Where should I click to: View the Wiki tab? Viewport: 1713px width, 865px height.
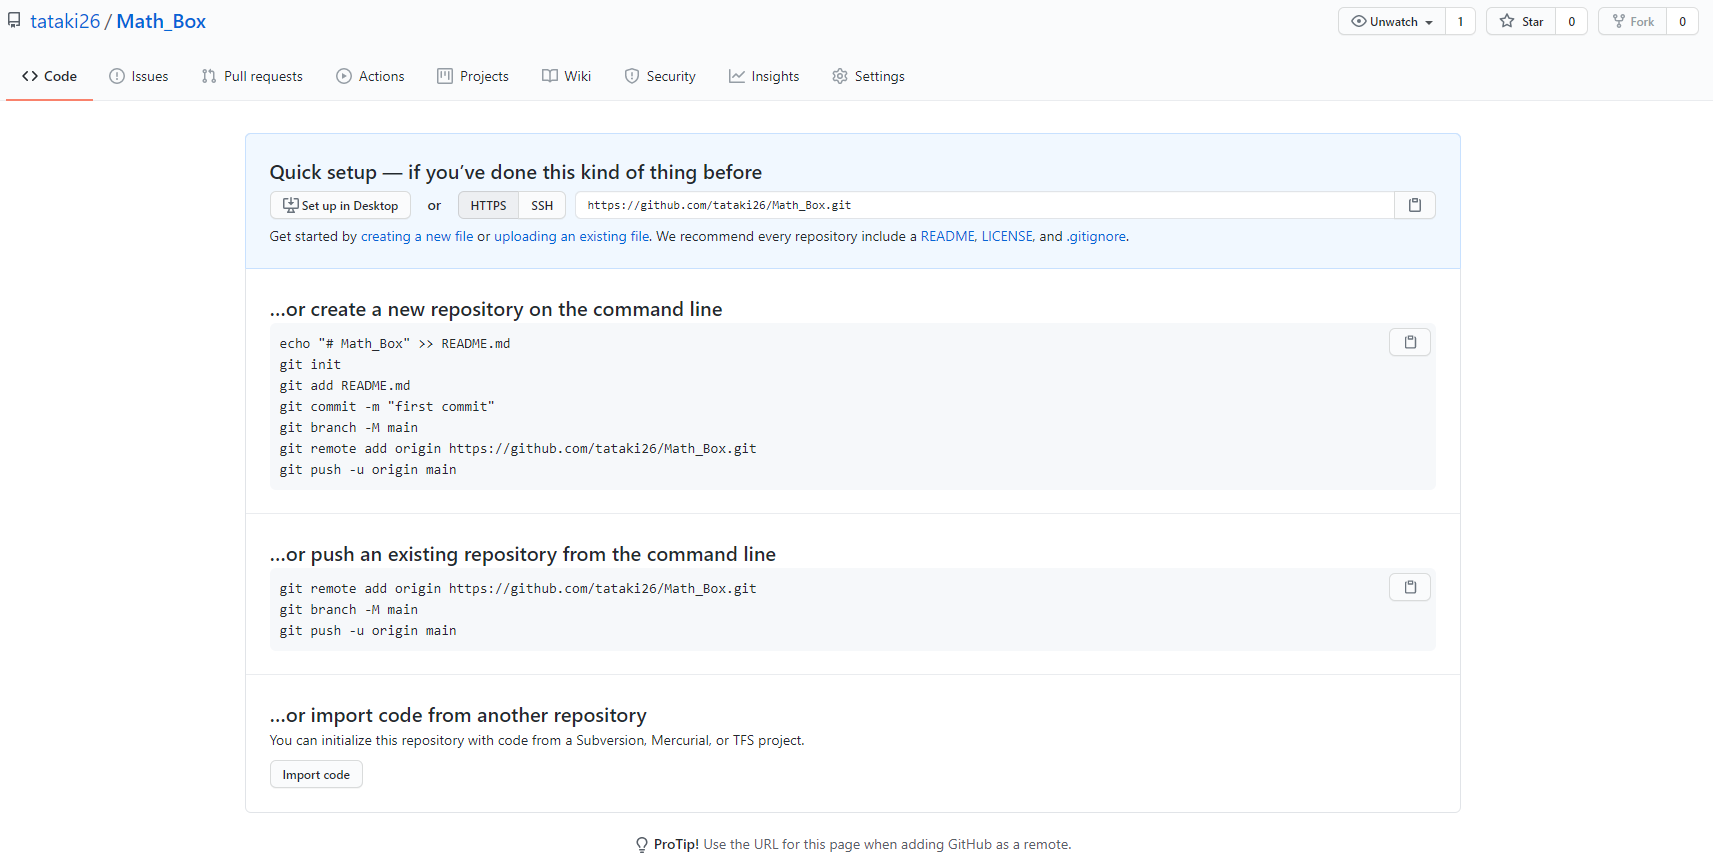pos(566,76)
